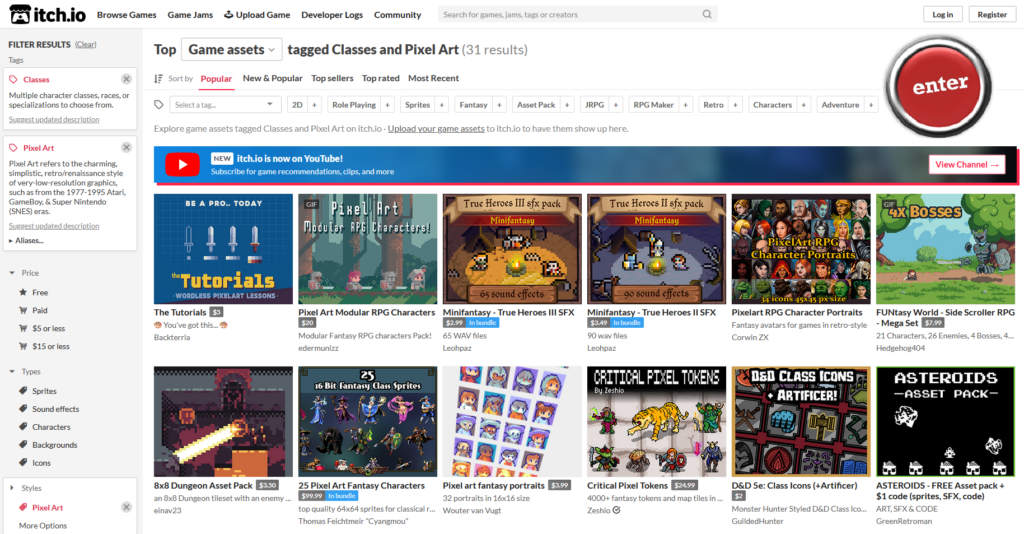This screenshot has width=1024, height=534.
Task: Open Browse Games menu
Action: [x=127, y=14]
